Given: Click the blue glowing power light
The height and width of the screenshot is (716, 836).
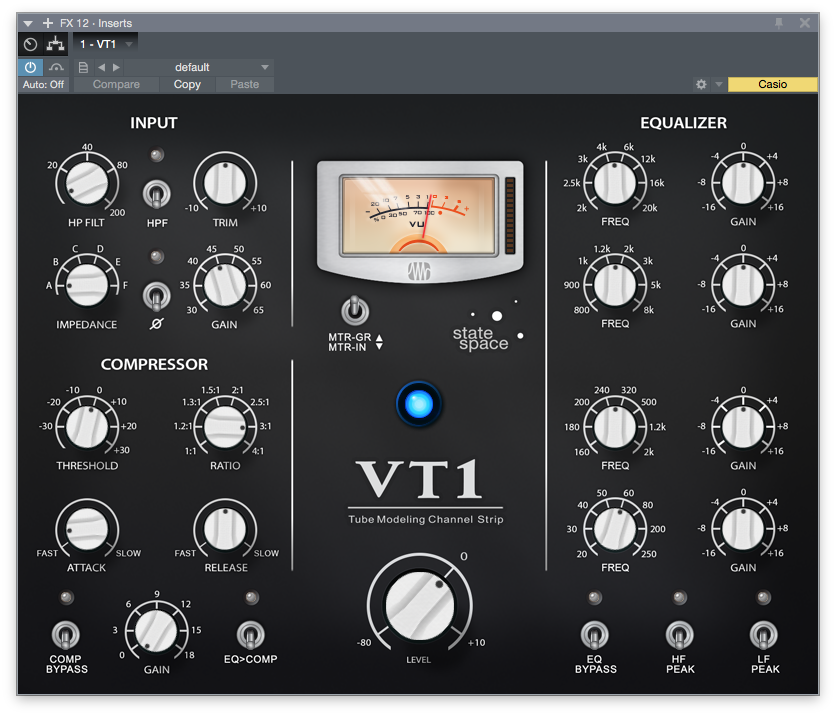Looking at the screenshot, I should click(x=418, y=404).
